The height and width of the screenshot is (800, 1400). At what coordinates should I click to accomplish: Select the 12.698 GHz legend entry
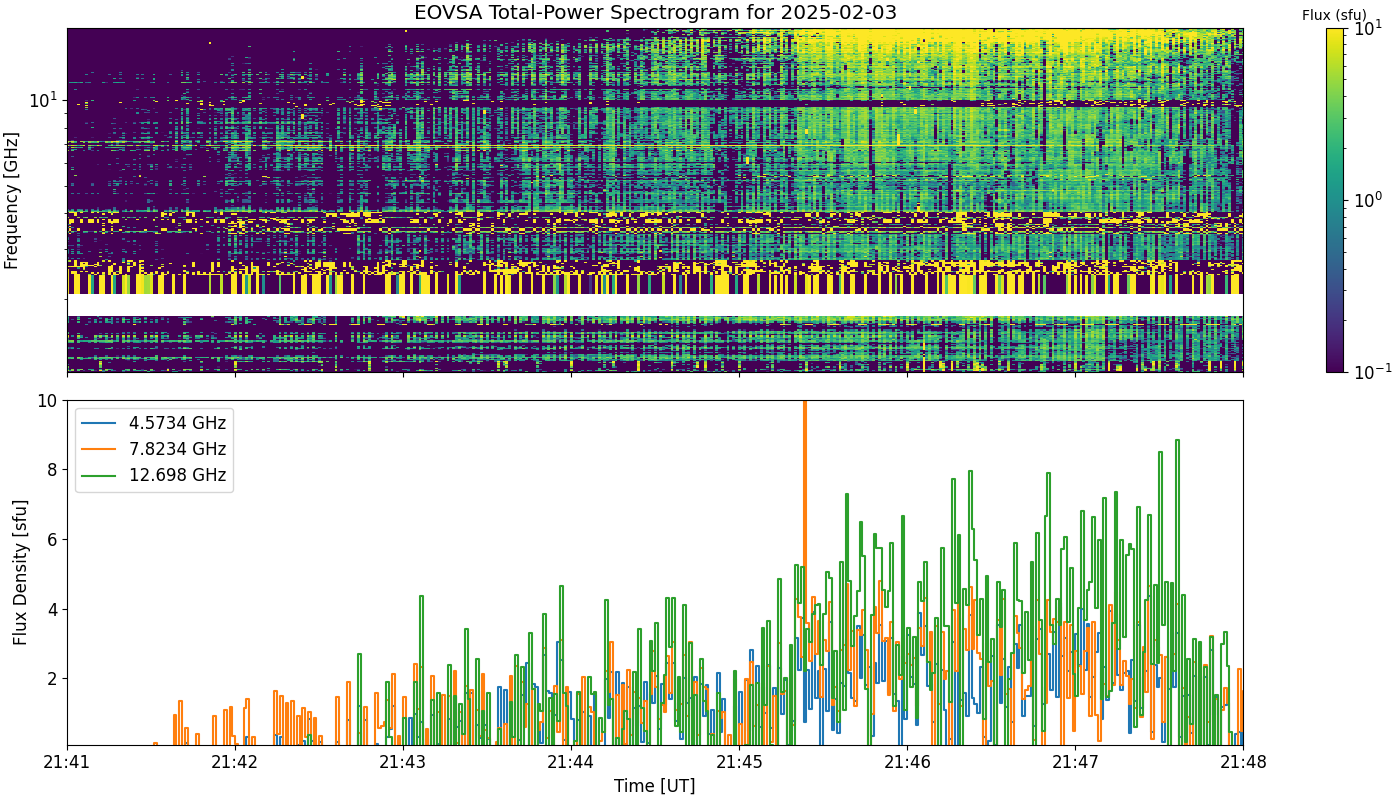[x=154, y=474]
